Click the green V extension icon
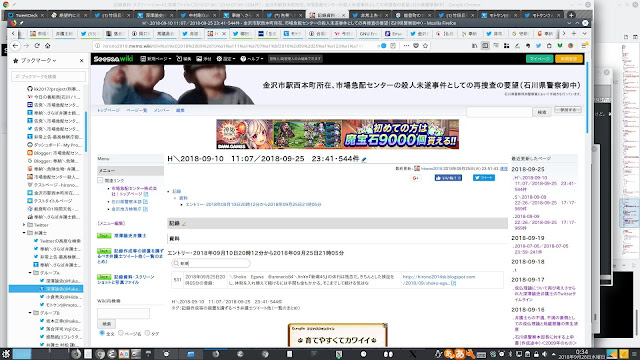The width and height of the screenshot is (640, 360). click(x=560, y=46)
